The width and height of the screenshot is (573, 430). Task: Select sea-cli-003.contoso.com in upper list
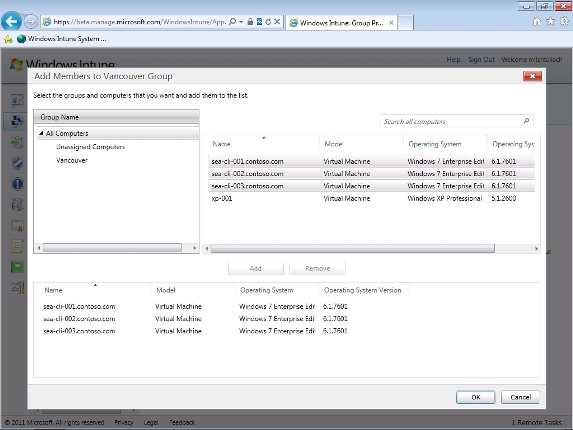click(x=372, y=186)
